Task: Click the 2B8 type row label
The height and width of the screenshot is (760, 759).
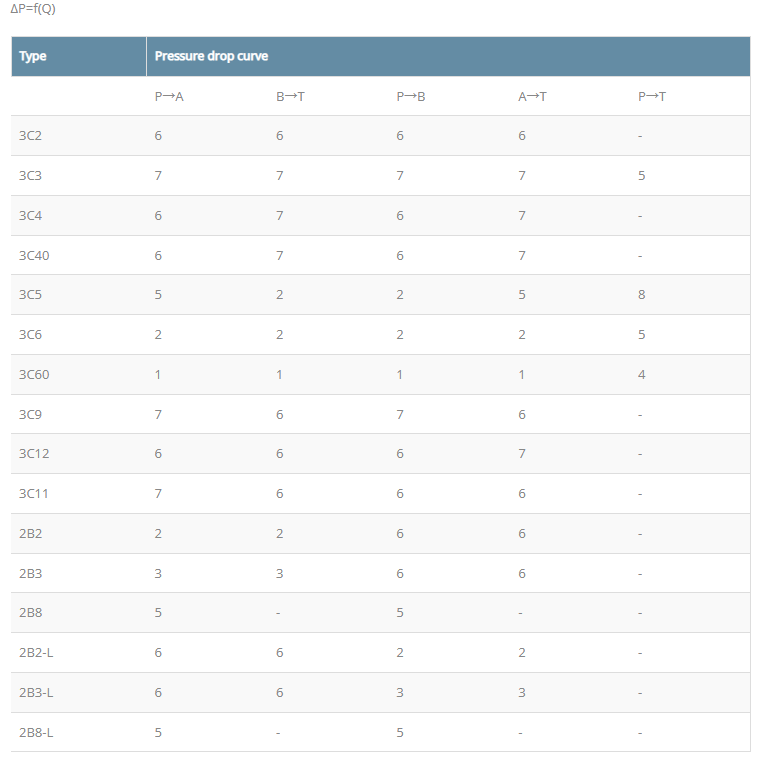Action: click(x=31, y=613)
